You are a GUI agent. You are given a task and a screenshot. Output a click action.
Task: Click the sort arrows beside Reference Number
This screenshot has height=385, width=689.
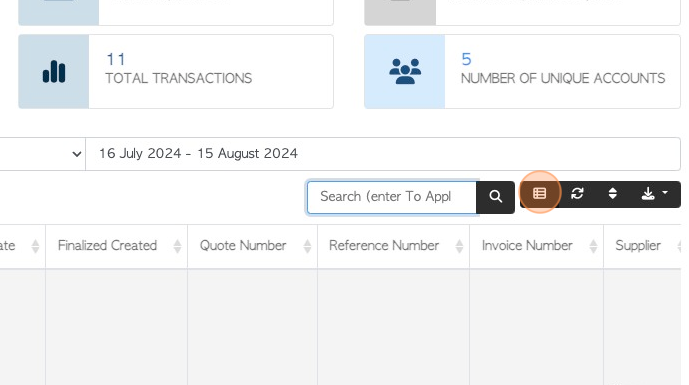point(459,247)
